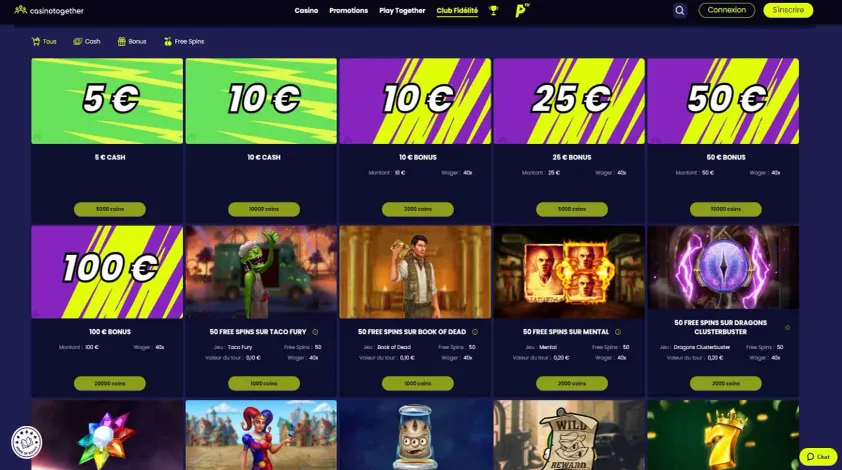Redeem 100 € Bonus for 20000 coins
Screen dimensions: 842x470
pos(110,384)
